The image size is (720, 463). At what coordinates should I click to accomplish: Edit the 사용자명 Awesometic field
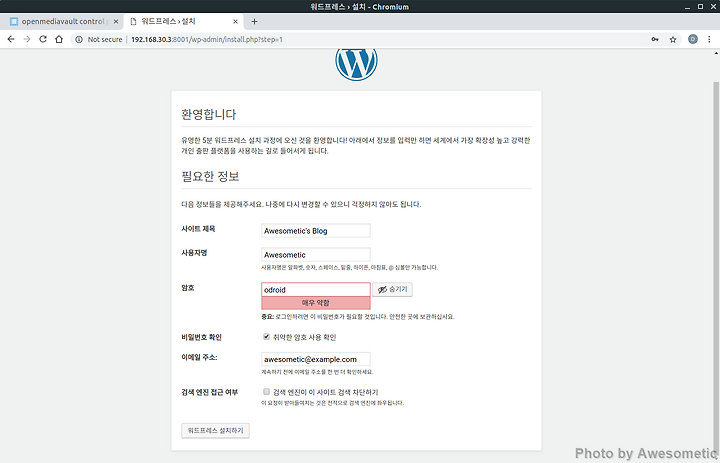coord(316,254)
